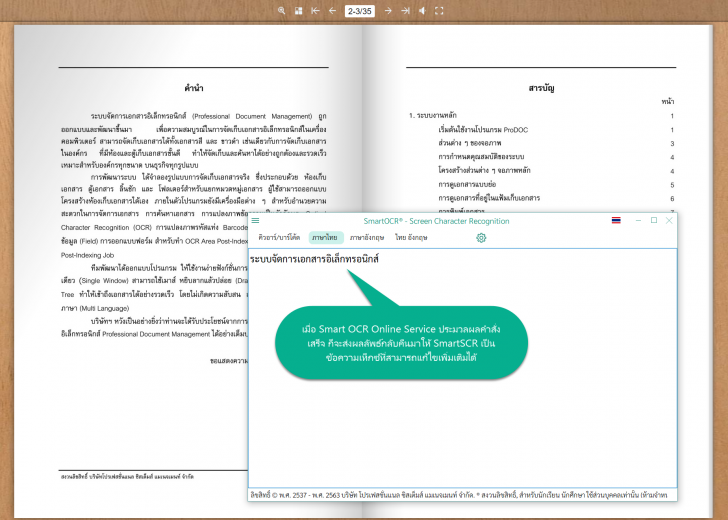Go to the previous page
728x520 pixels.
[332, 11]
